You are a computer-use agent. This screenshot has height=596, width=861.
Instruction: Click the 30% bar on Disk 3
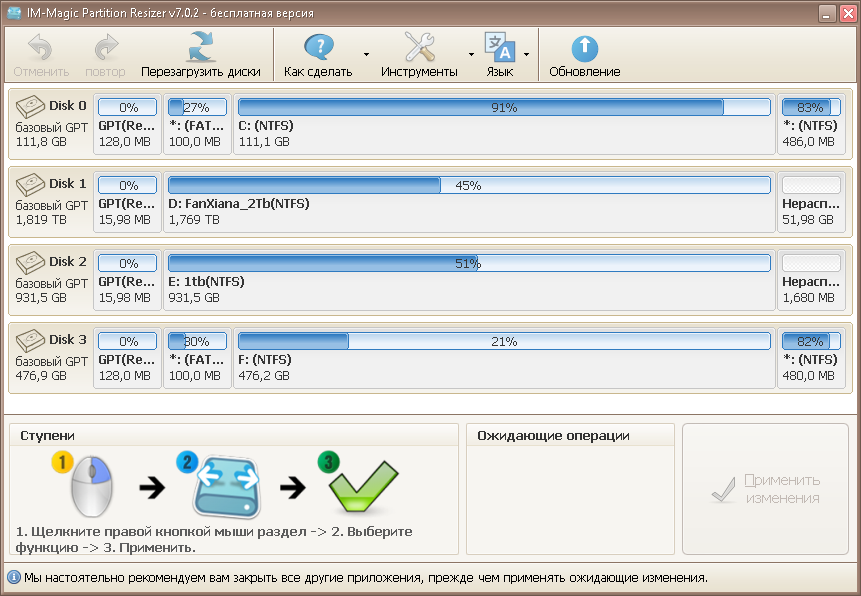pos(198,341)
